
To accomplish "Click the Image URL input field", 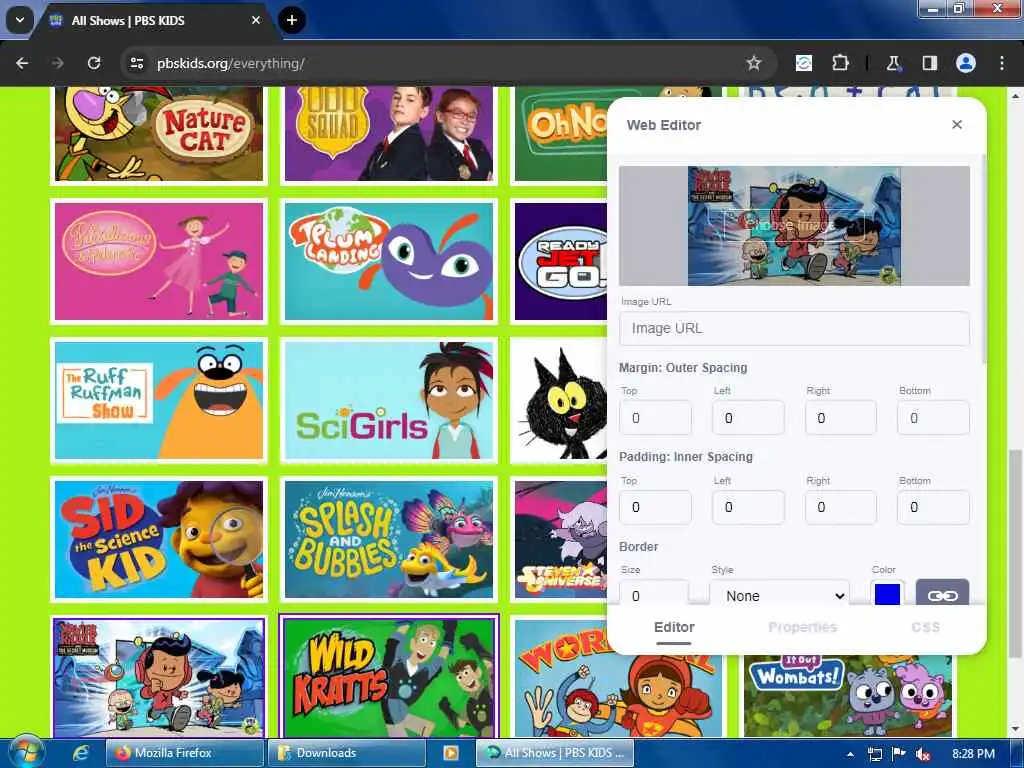I will 794,328.
